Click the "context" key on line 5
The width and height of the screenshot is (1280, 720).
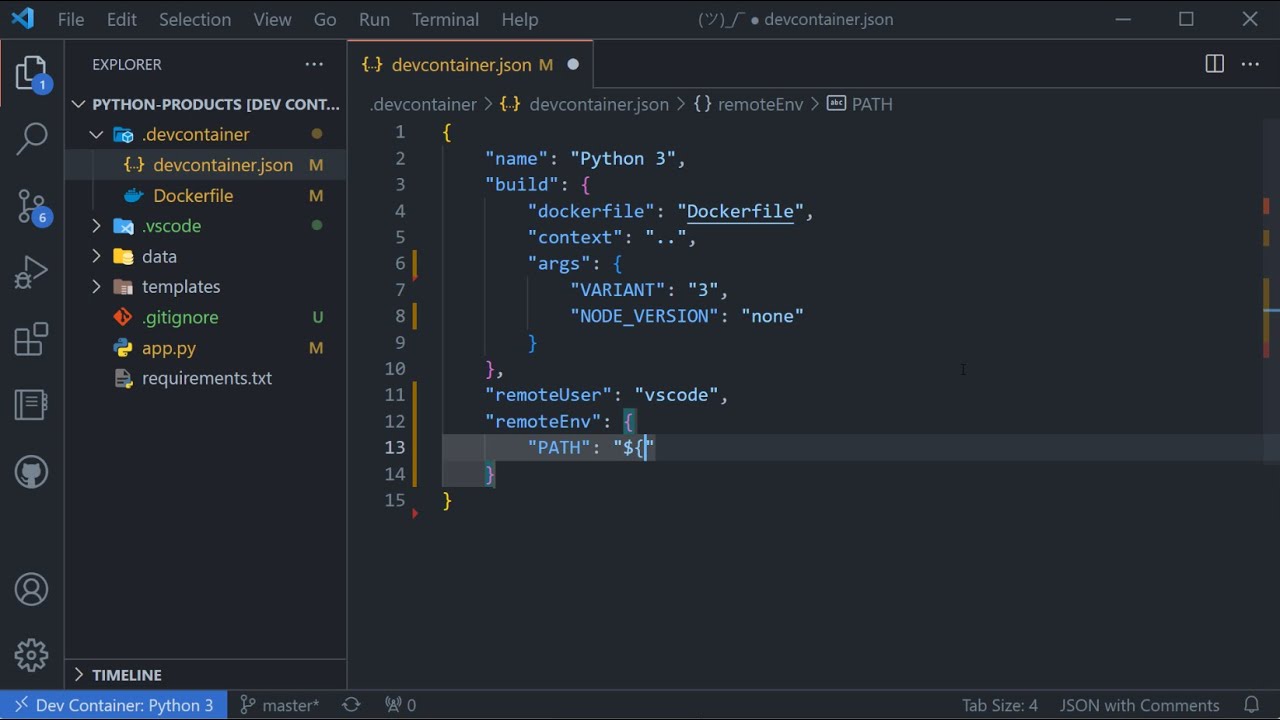pyautogui.click(x=575, y=237)
